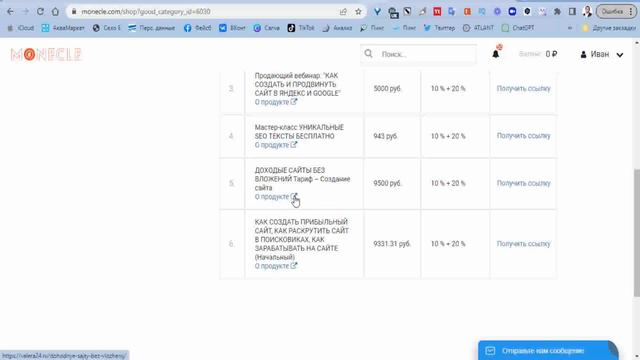This screenshot has width=640, height=360.
Task: Click the search magnifier icon
Action: [369, 54]
